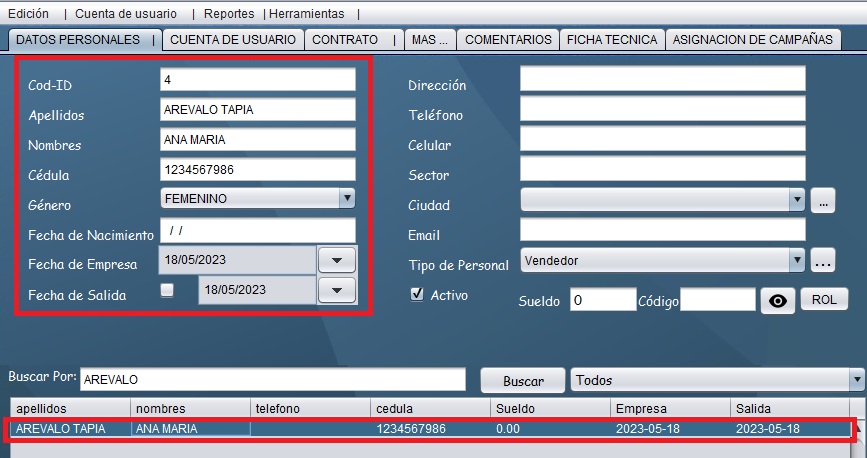Viewport: 867px width, 458px height.
Task: Open the FICHA TECNICA tab
Action: coord(612,40)
